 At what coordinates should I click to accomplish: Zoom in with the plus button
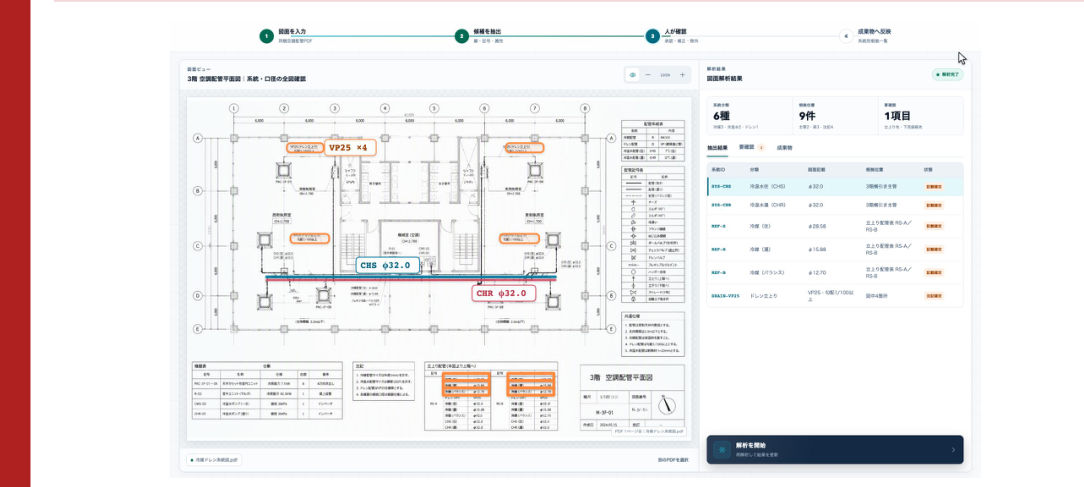pyautogui.click(x=682, y=75)
